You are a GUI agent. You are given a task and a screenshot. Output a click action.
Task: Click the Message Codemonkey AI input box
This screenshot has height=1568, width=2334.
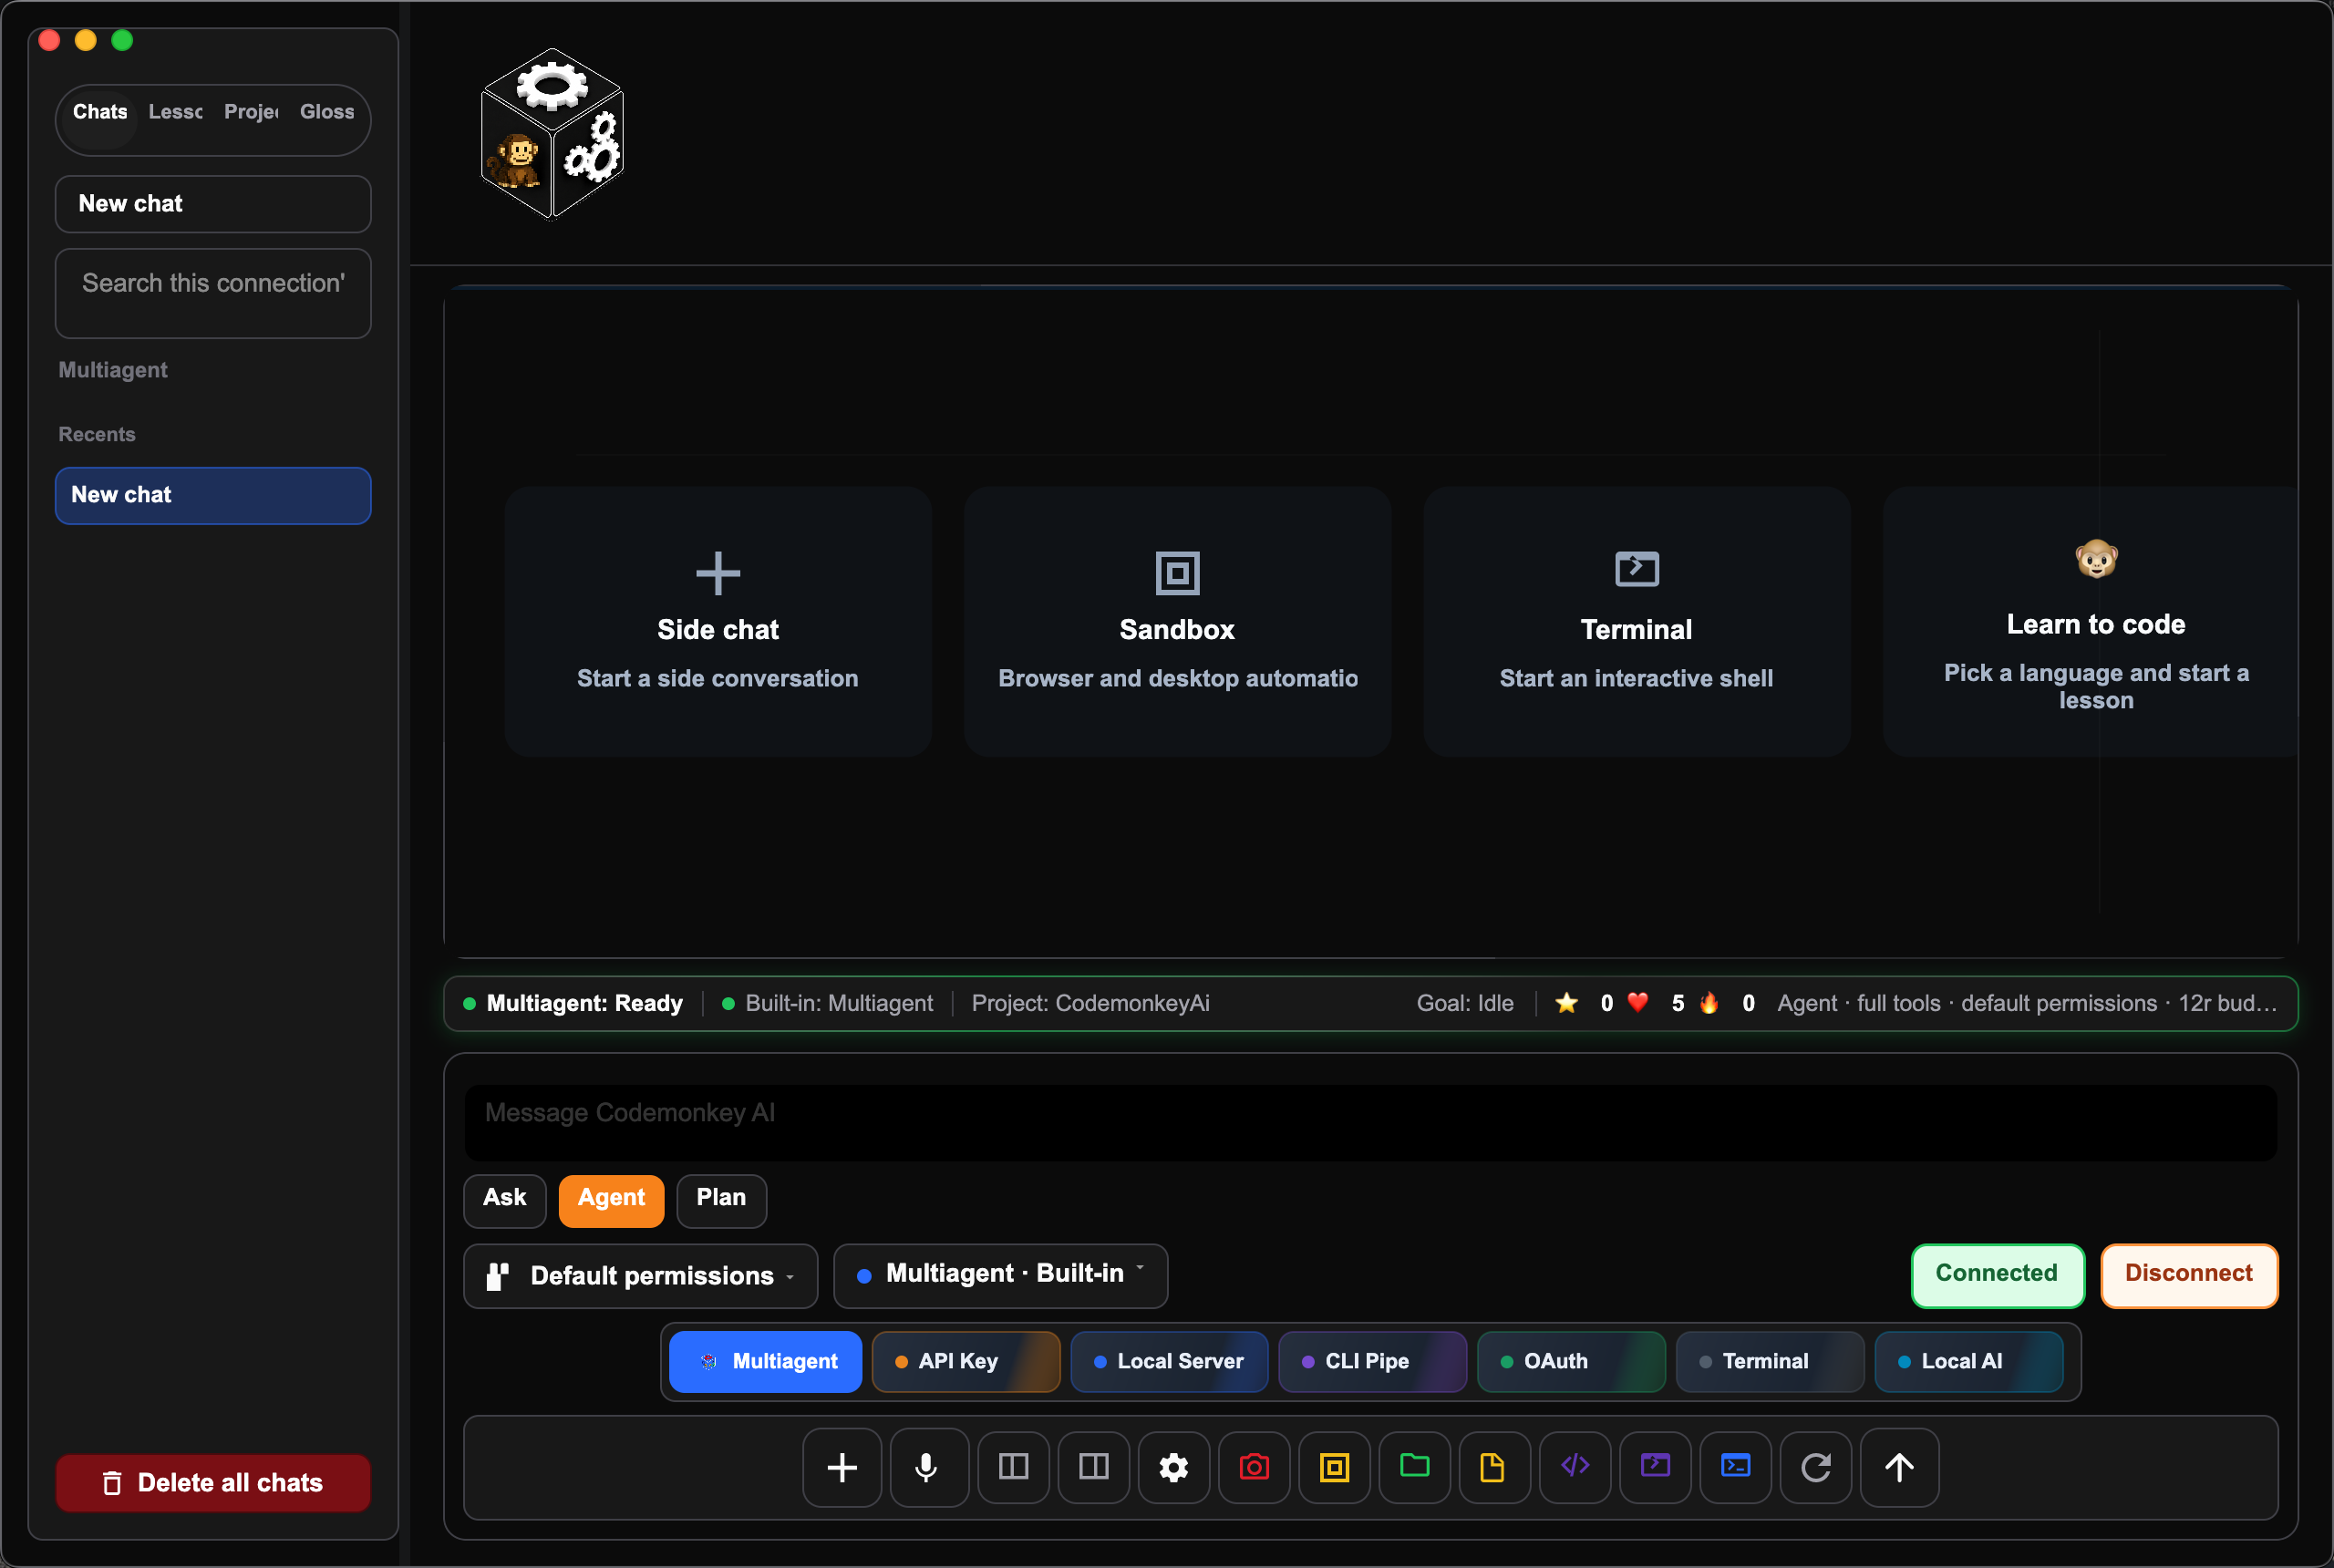[1370, 1122]
